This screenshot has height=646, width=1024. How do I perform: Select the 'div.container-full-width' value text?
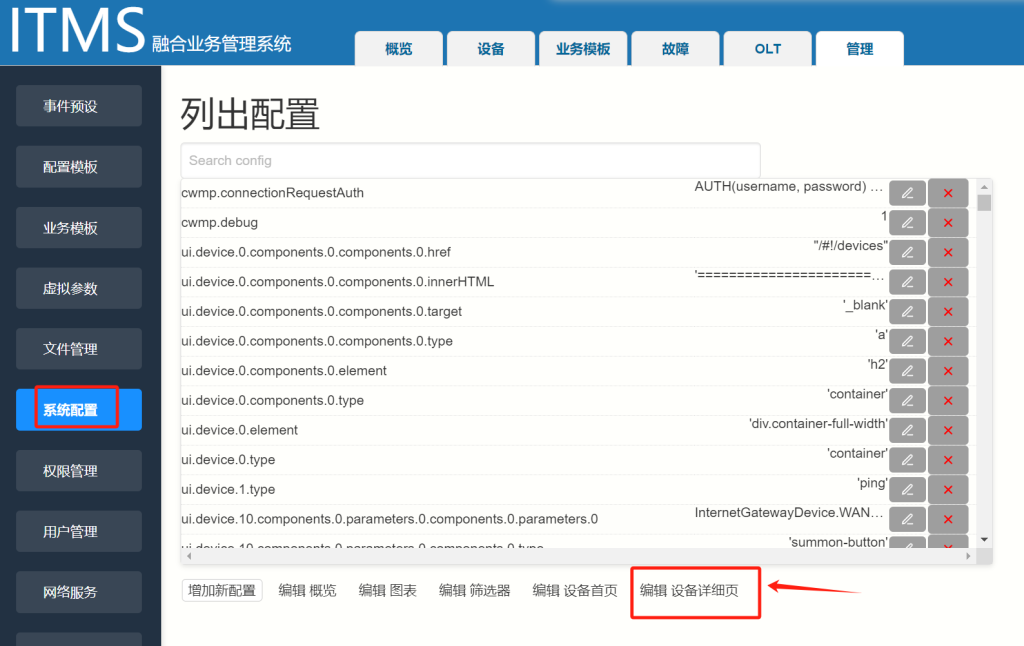818,424
